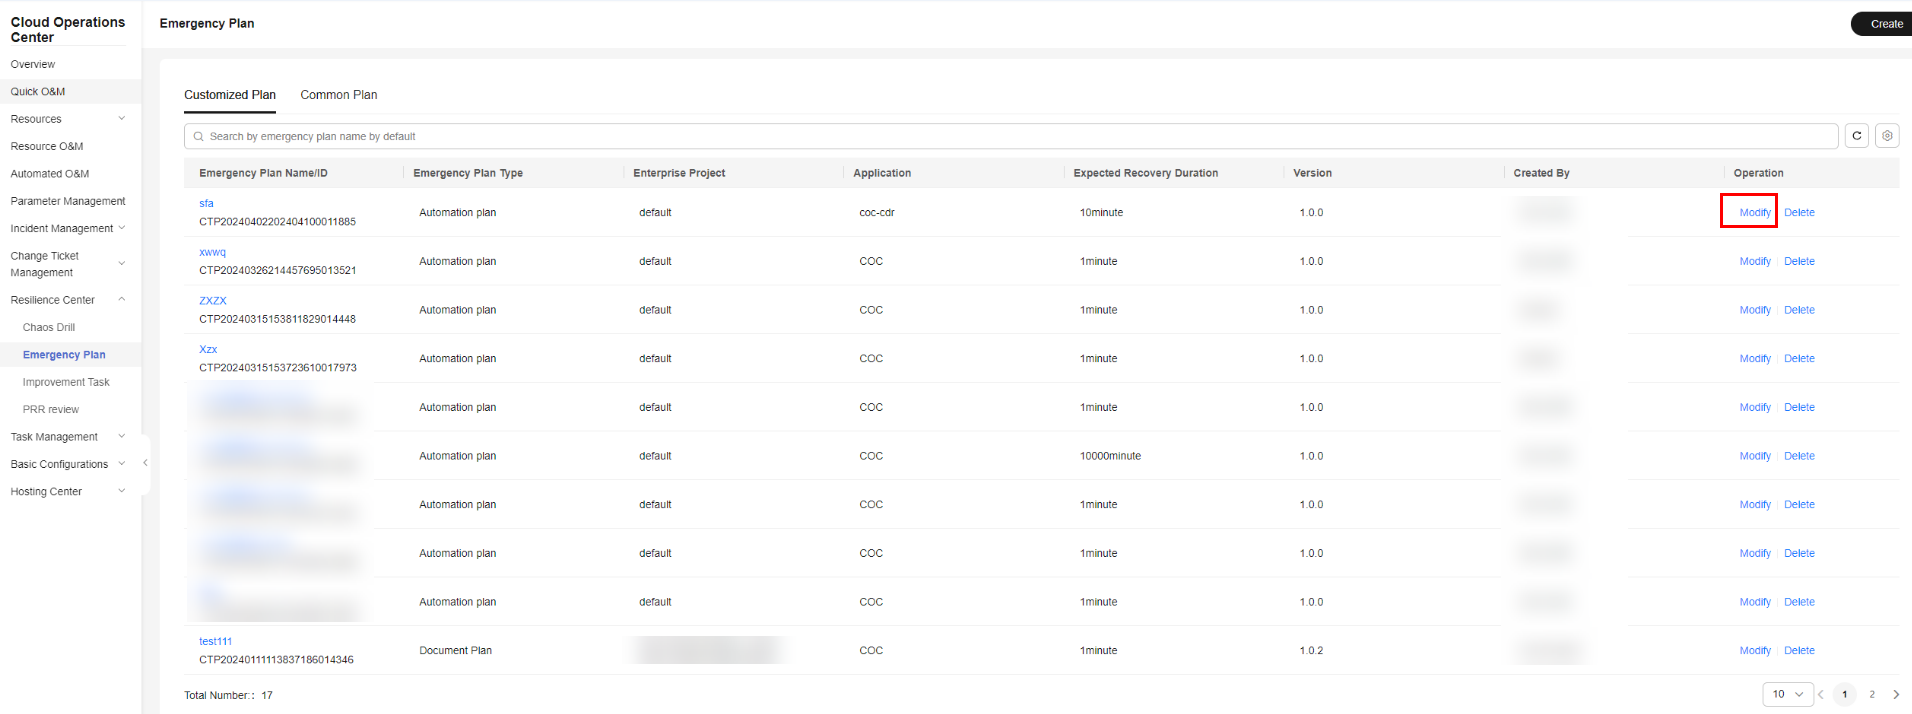The width and height of the screenshot is (1912, 714).
Task: Click the Document Plan type cell
Action: point(455,651)
